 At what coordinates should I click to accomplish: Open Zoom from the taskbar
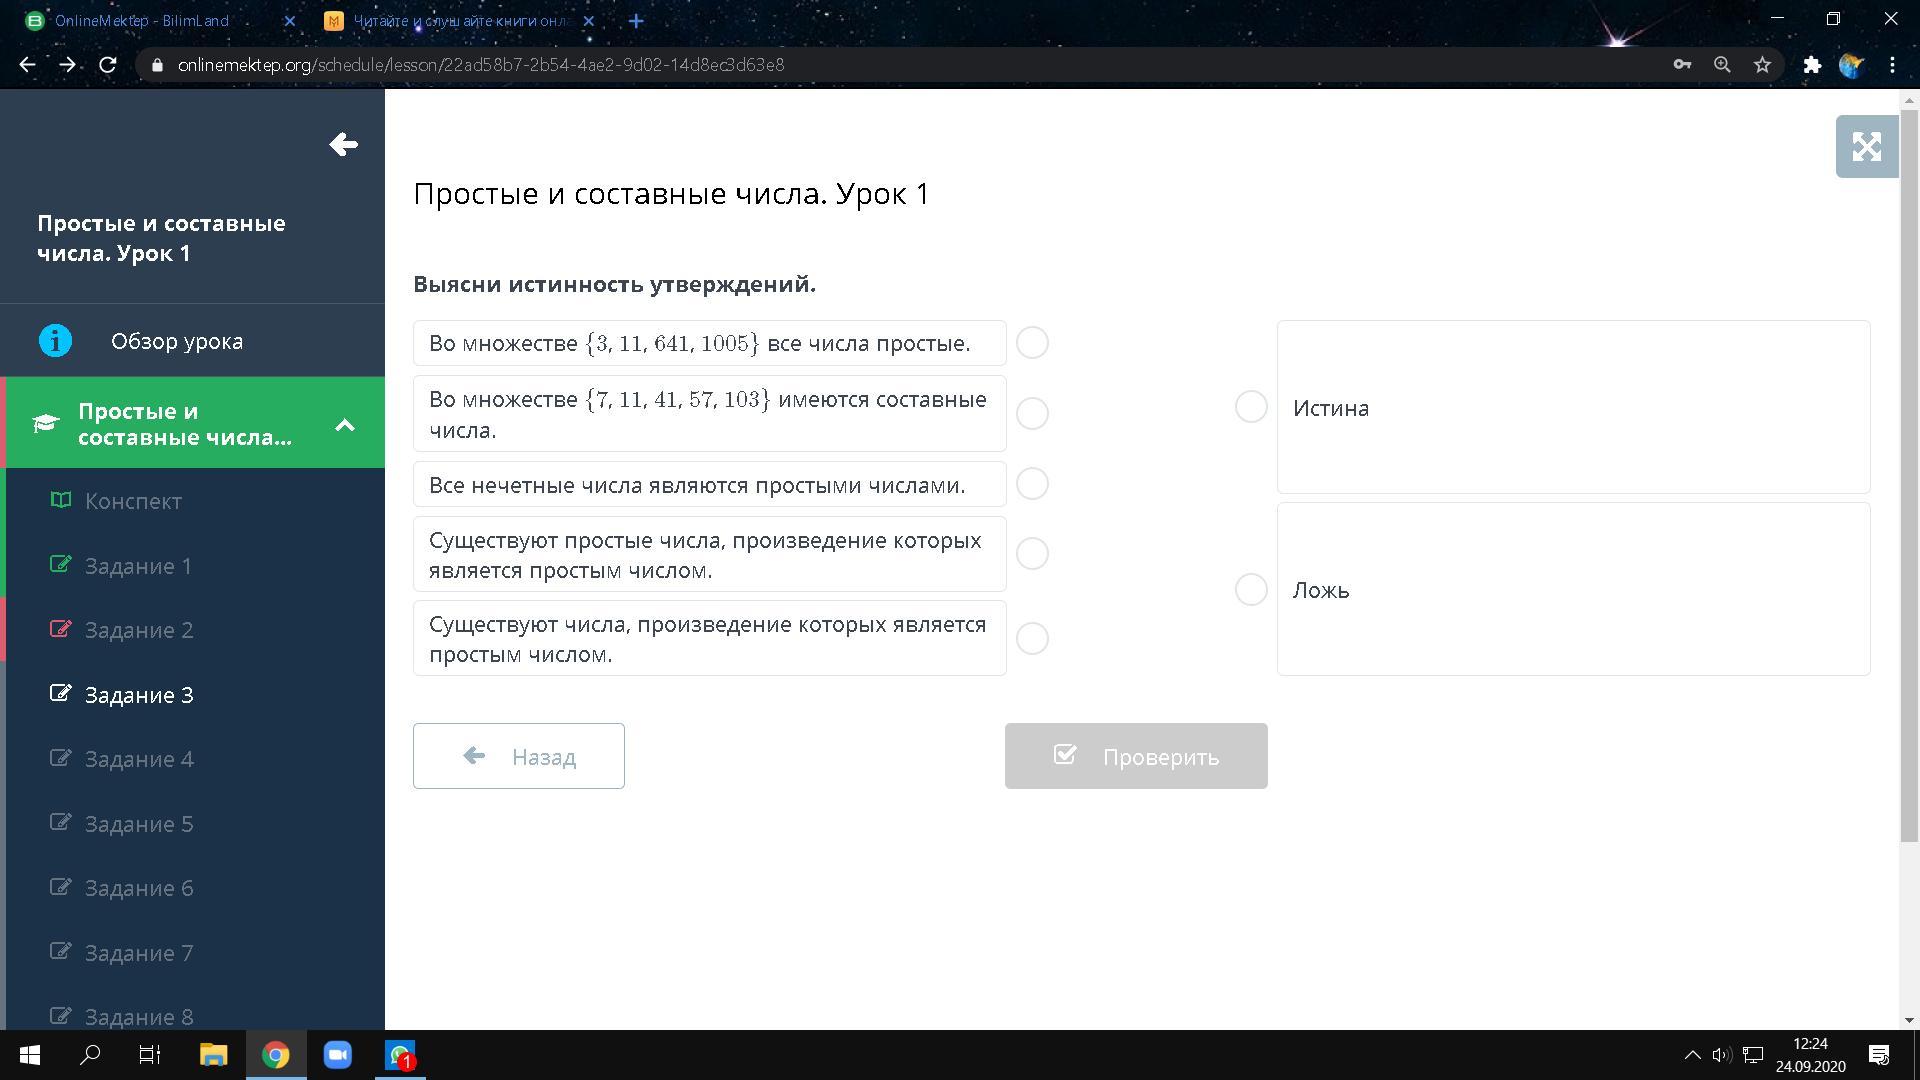[338, 1055]
